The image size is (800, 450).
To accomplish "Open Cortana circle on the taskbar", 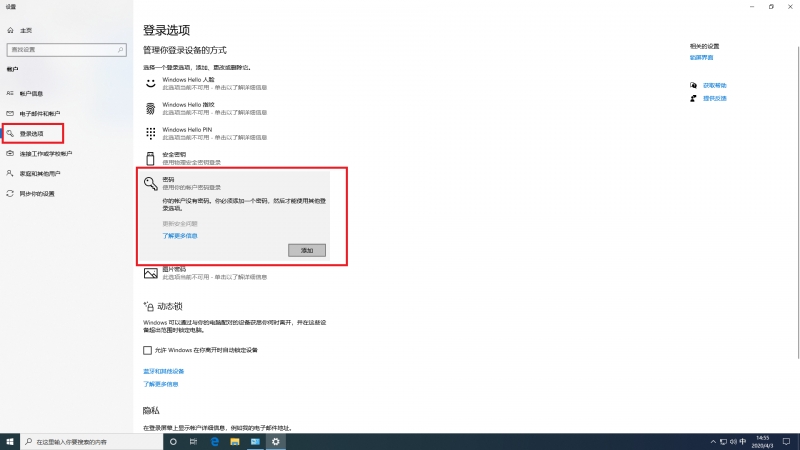I will point(173,442).
